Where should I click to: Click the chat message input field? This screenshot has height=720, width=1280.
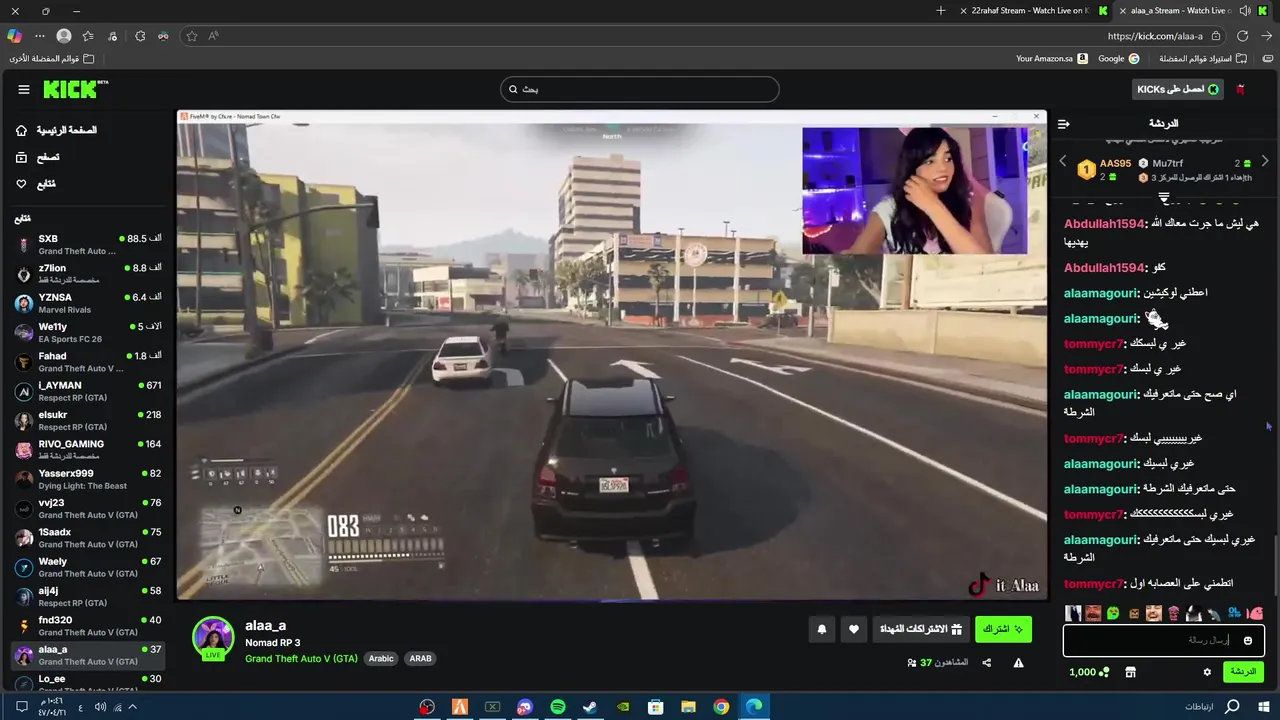point(1164,640)
